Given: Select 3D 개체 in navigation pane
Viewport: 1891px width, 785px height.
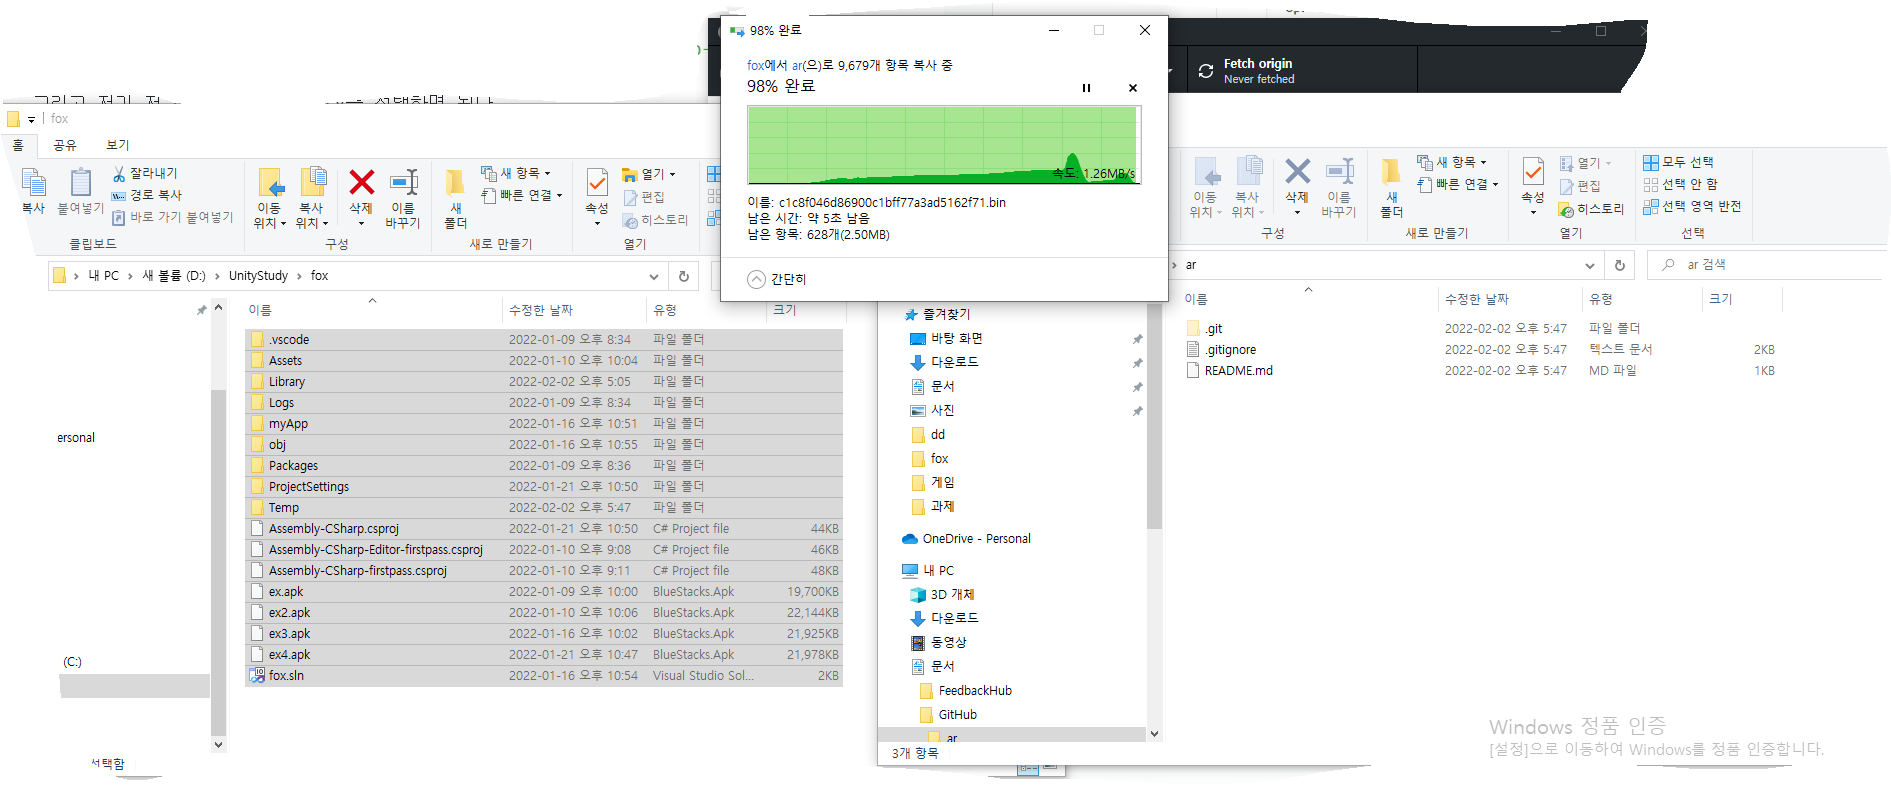Looking at the screenshot, I should click(x=942, y=595).
